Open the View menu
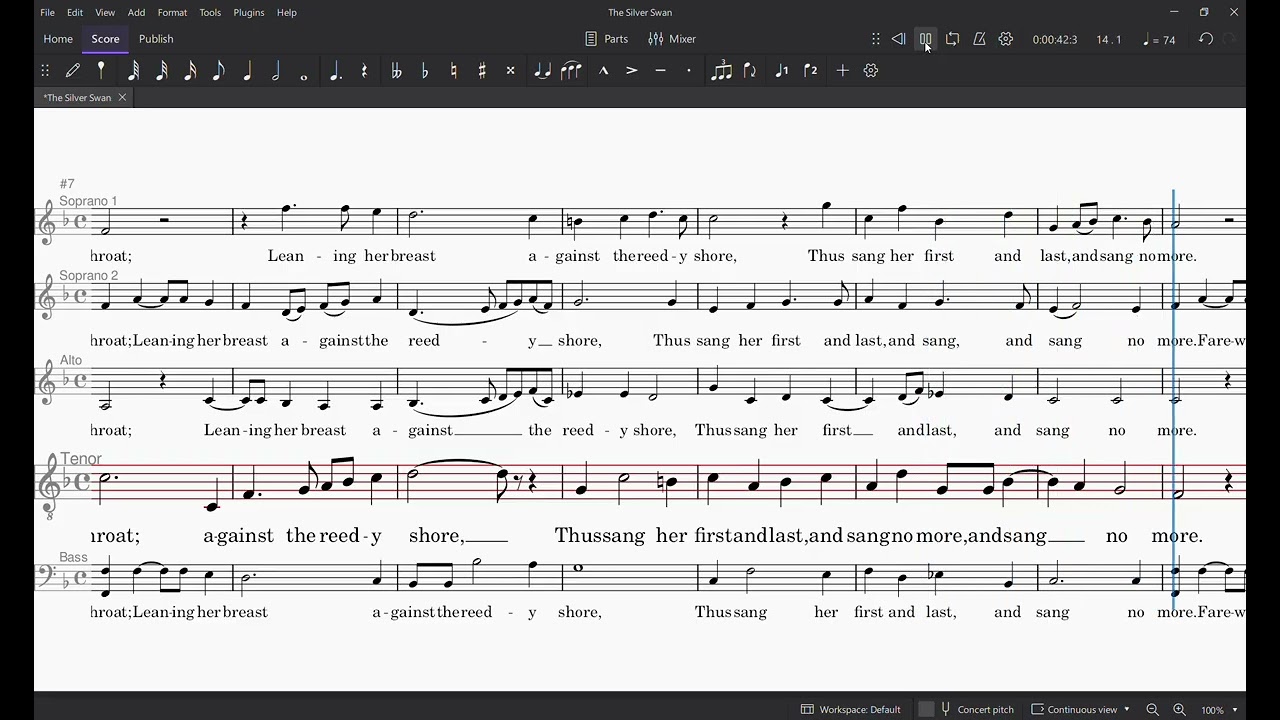1280x720 pixels. click(x=105, y=12)
